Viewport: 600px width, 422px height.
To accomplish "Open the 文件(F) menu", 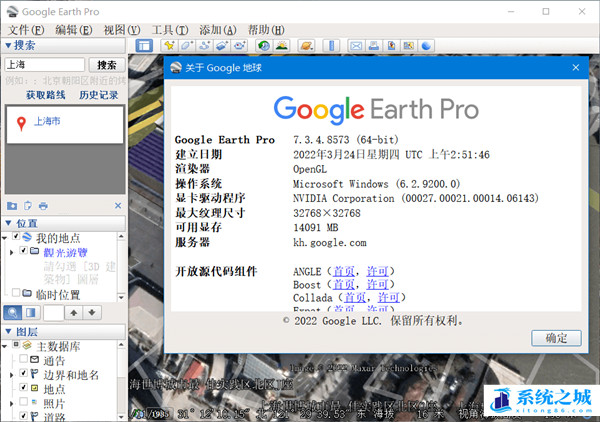I will 26,30.
